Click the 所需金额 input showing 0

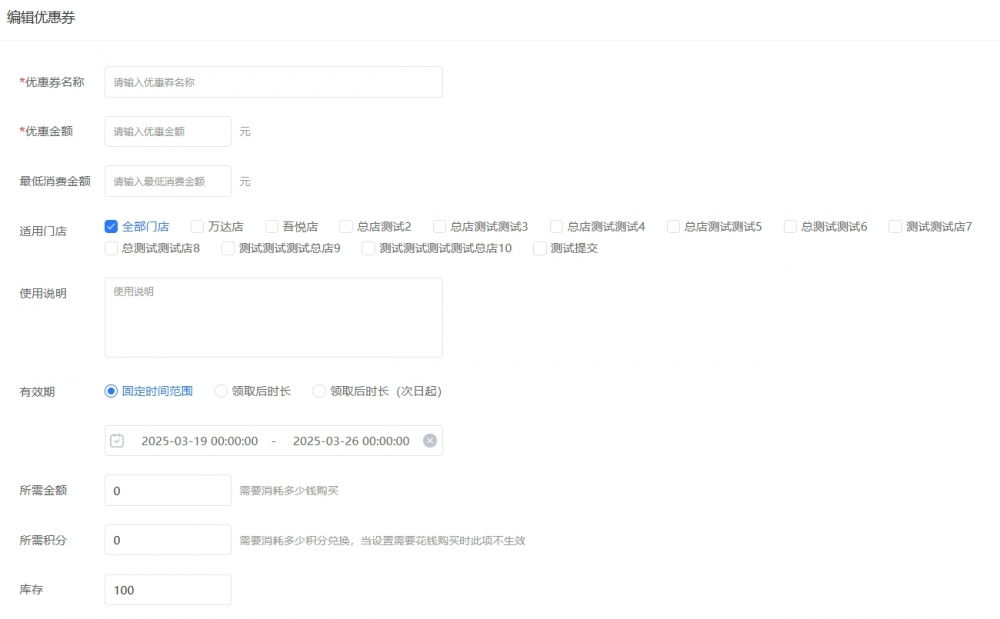coord(167,490)
